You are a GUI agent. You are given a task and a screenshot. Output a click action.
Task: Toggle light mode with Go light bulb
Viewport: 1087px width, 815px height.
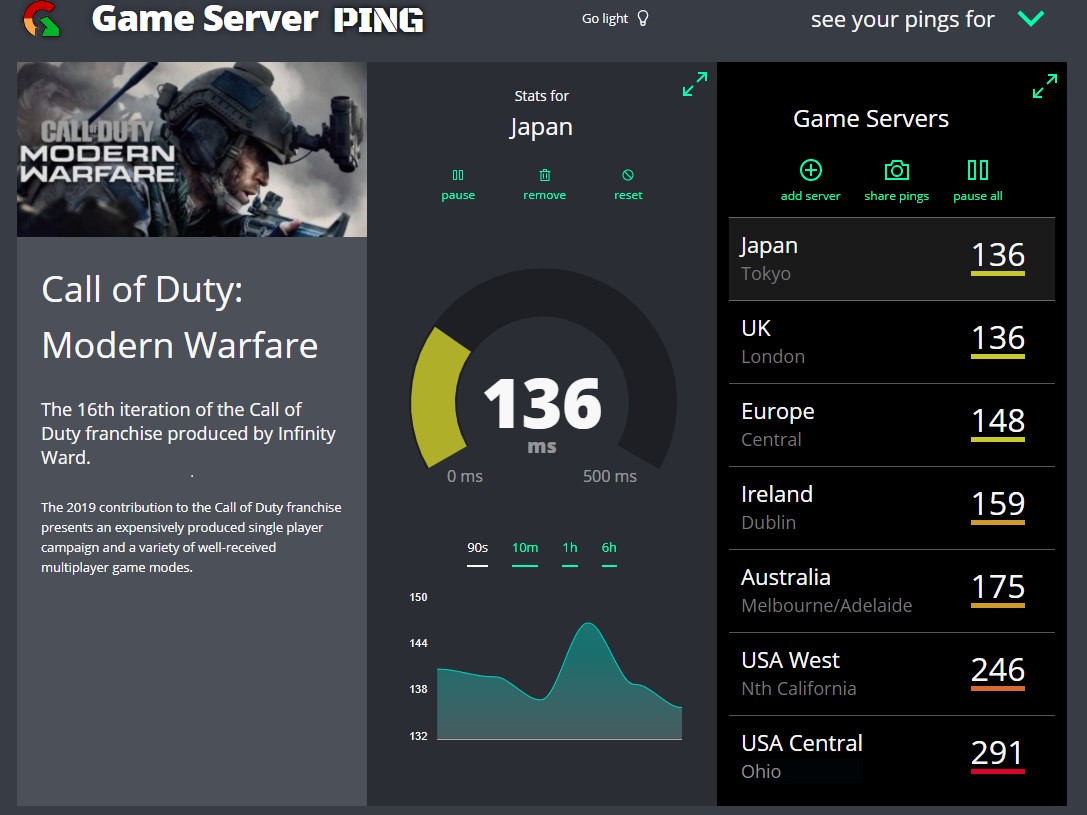[x=616, y=19]
